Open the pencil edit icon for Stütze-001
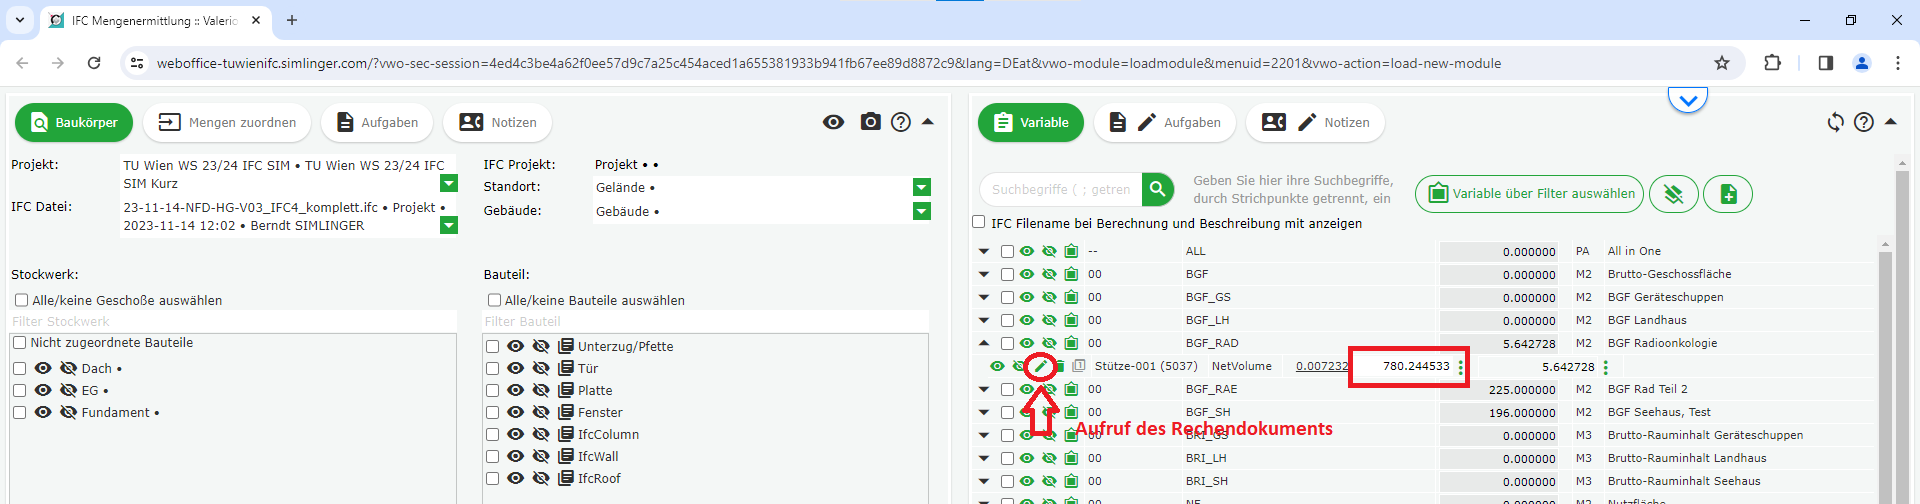Viewport: 1920px width, 504px height. point(1040,366)
